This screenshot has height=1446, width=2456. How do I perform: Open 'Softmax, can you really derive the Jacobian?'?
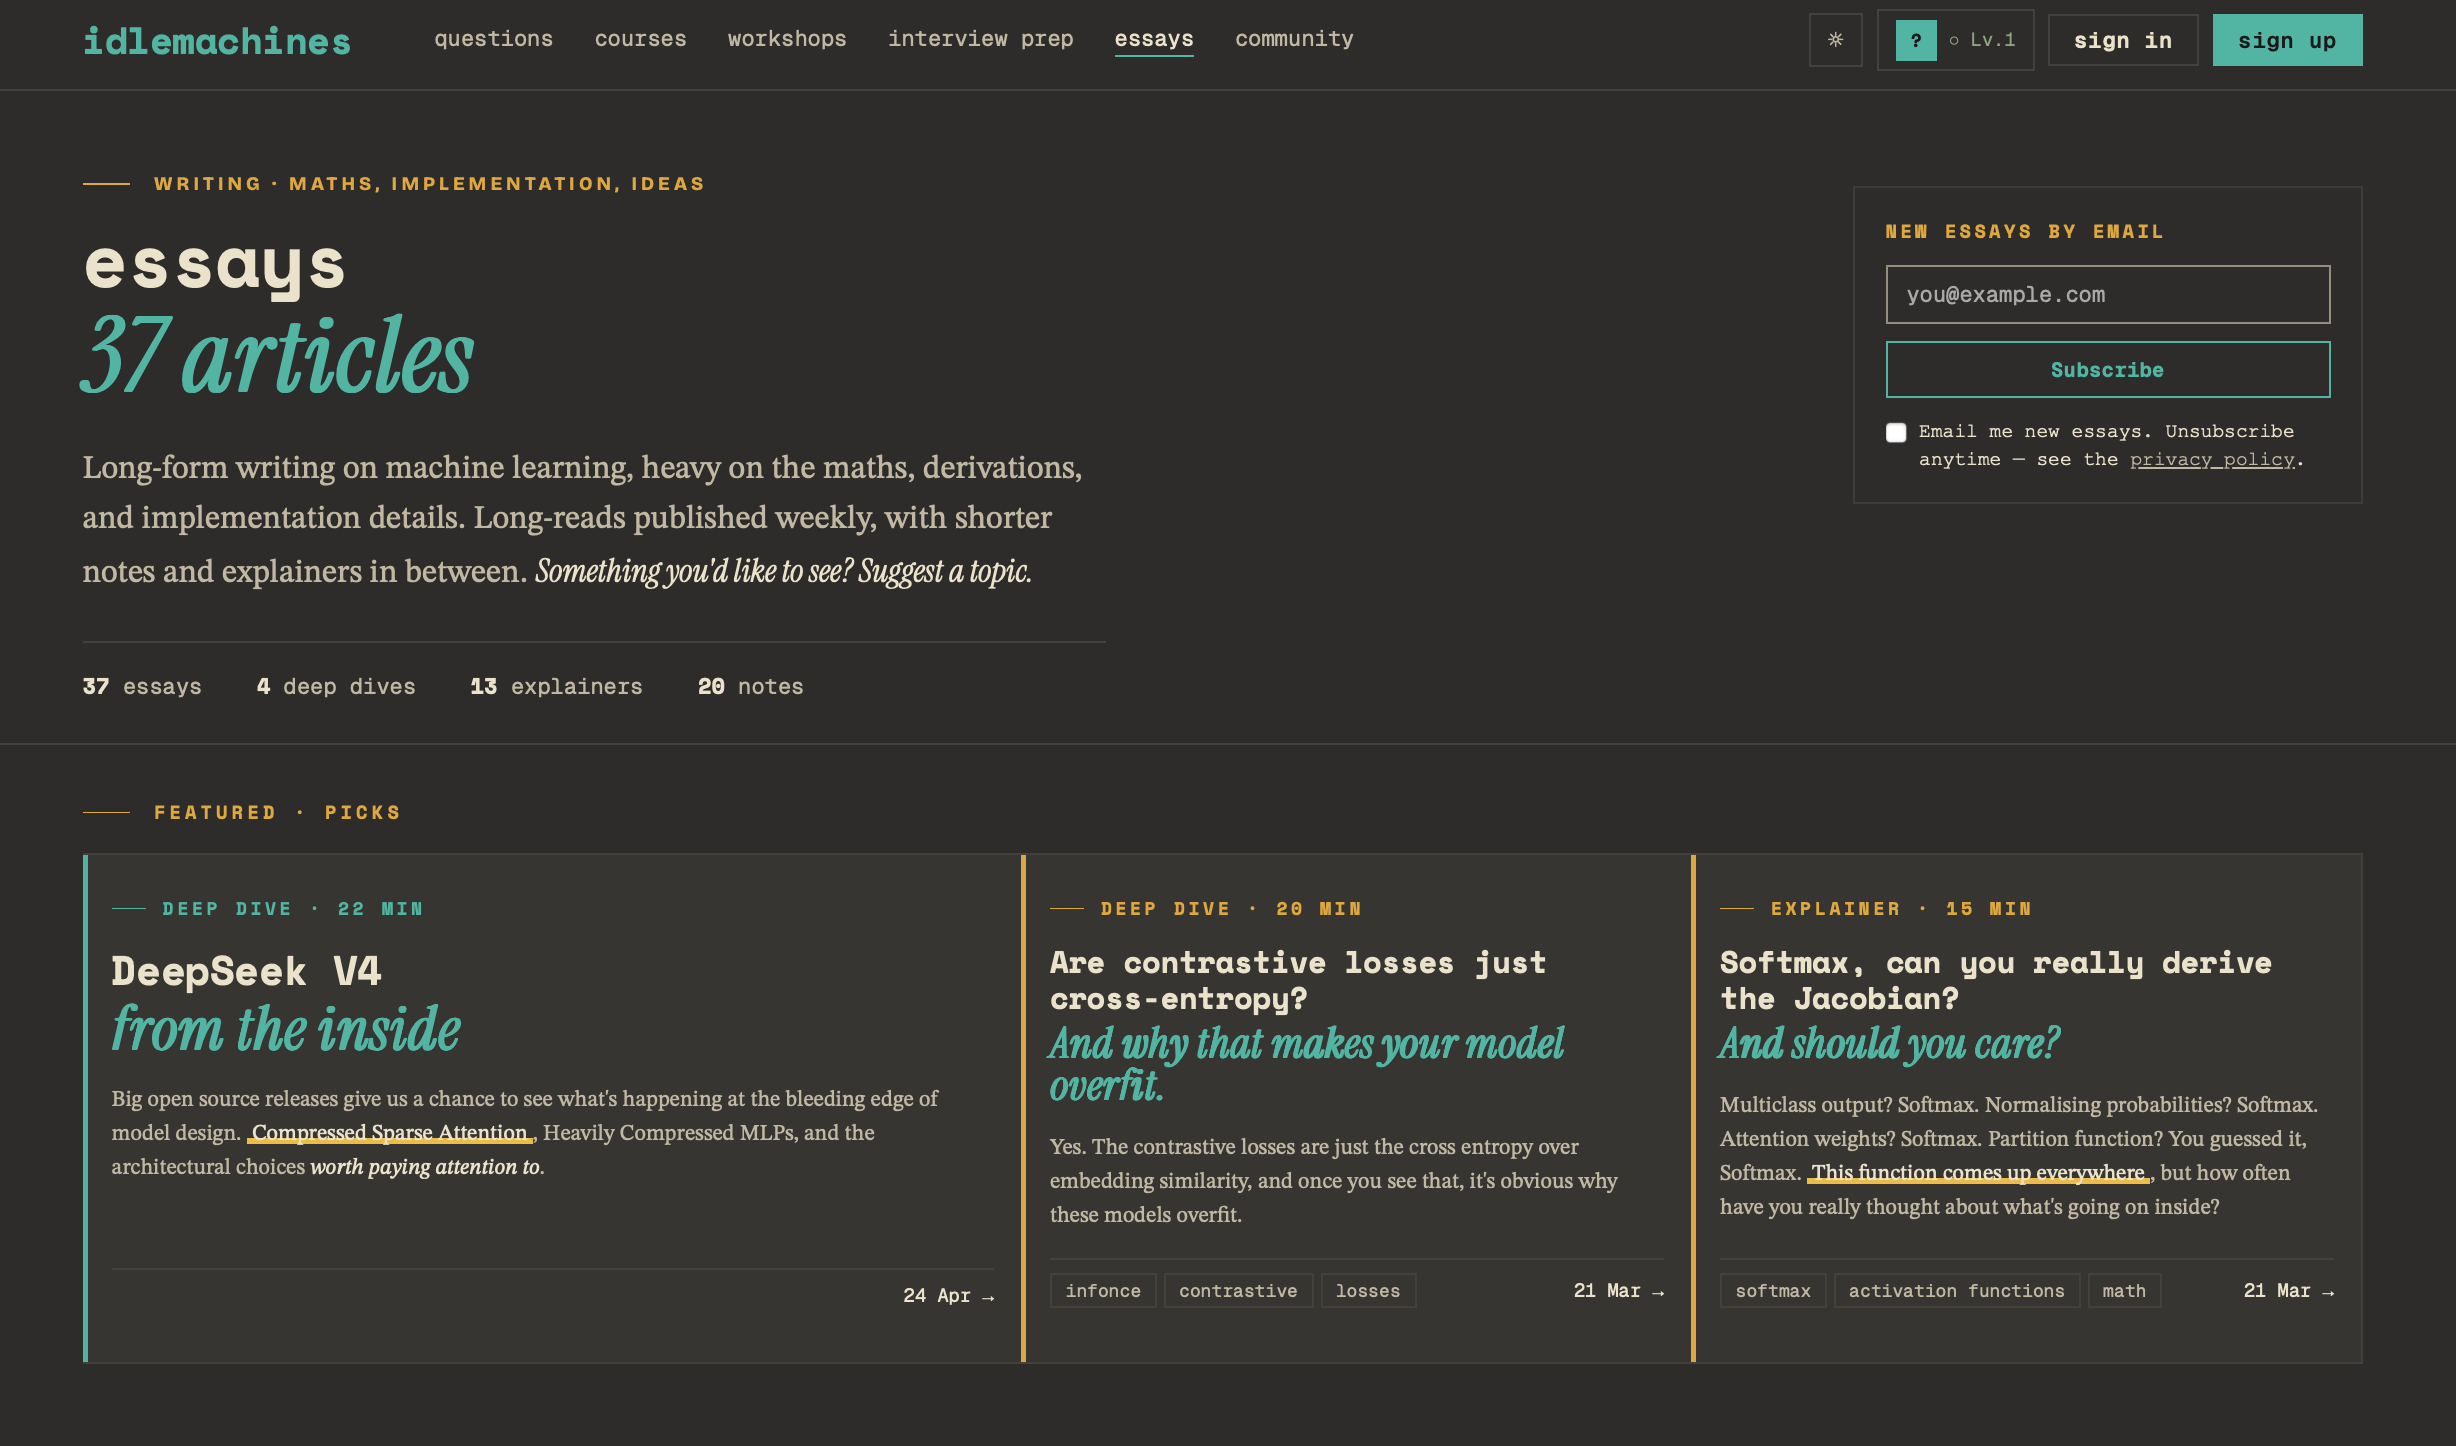(x=1995, y=981)
